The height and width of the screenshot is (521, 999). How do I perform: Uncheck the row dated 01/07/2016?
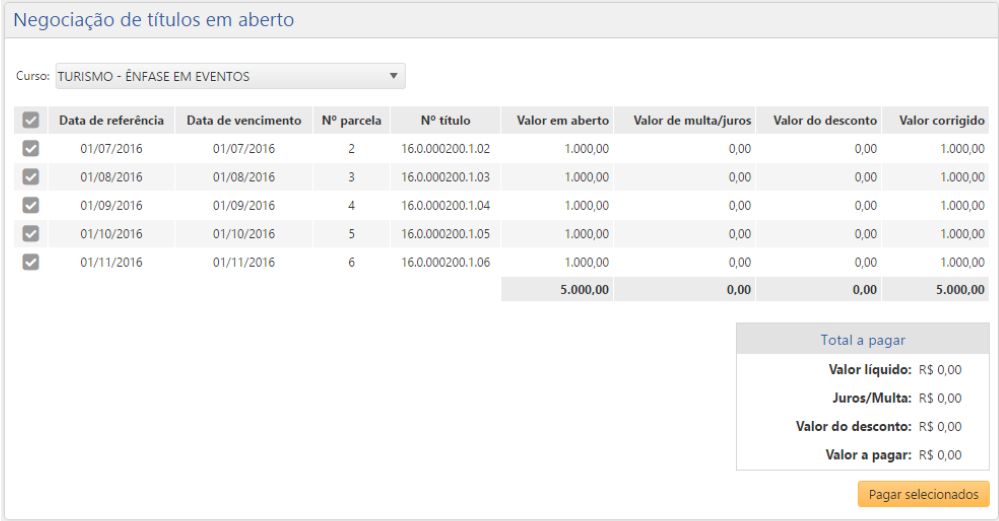point(31,148)
